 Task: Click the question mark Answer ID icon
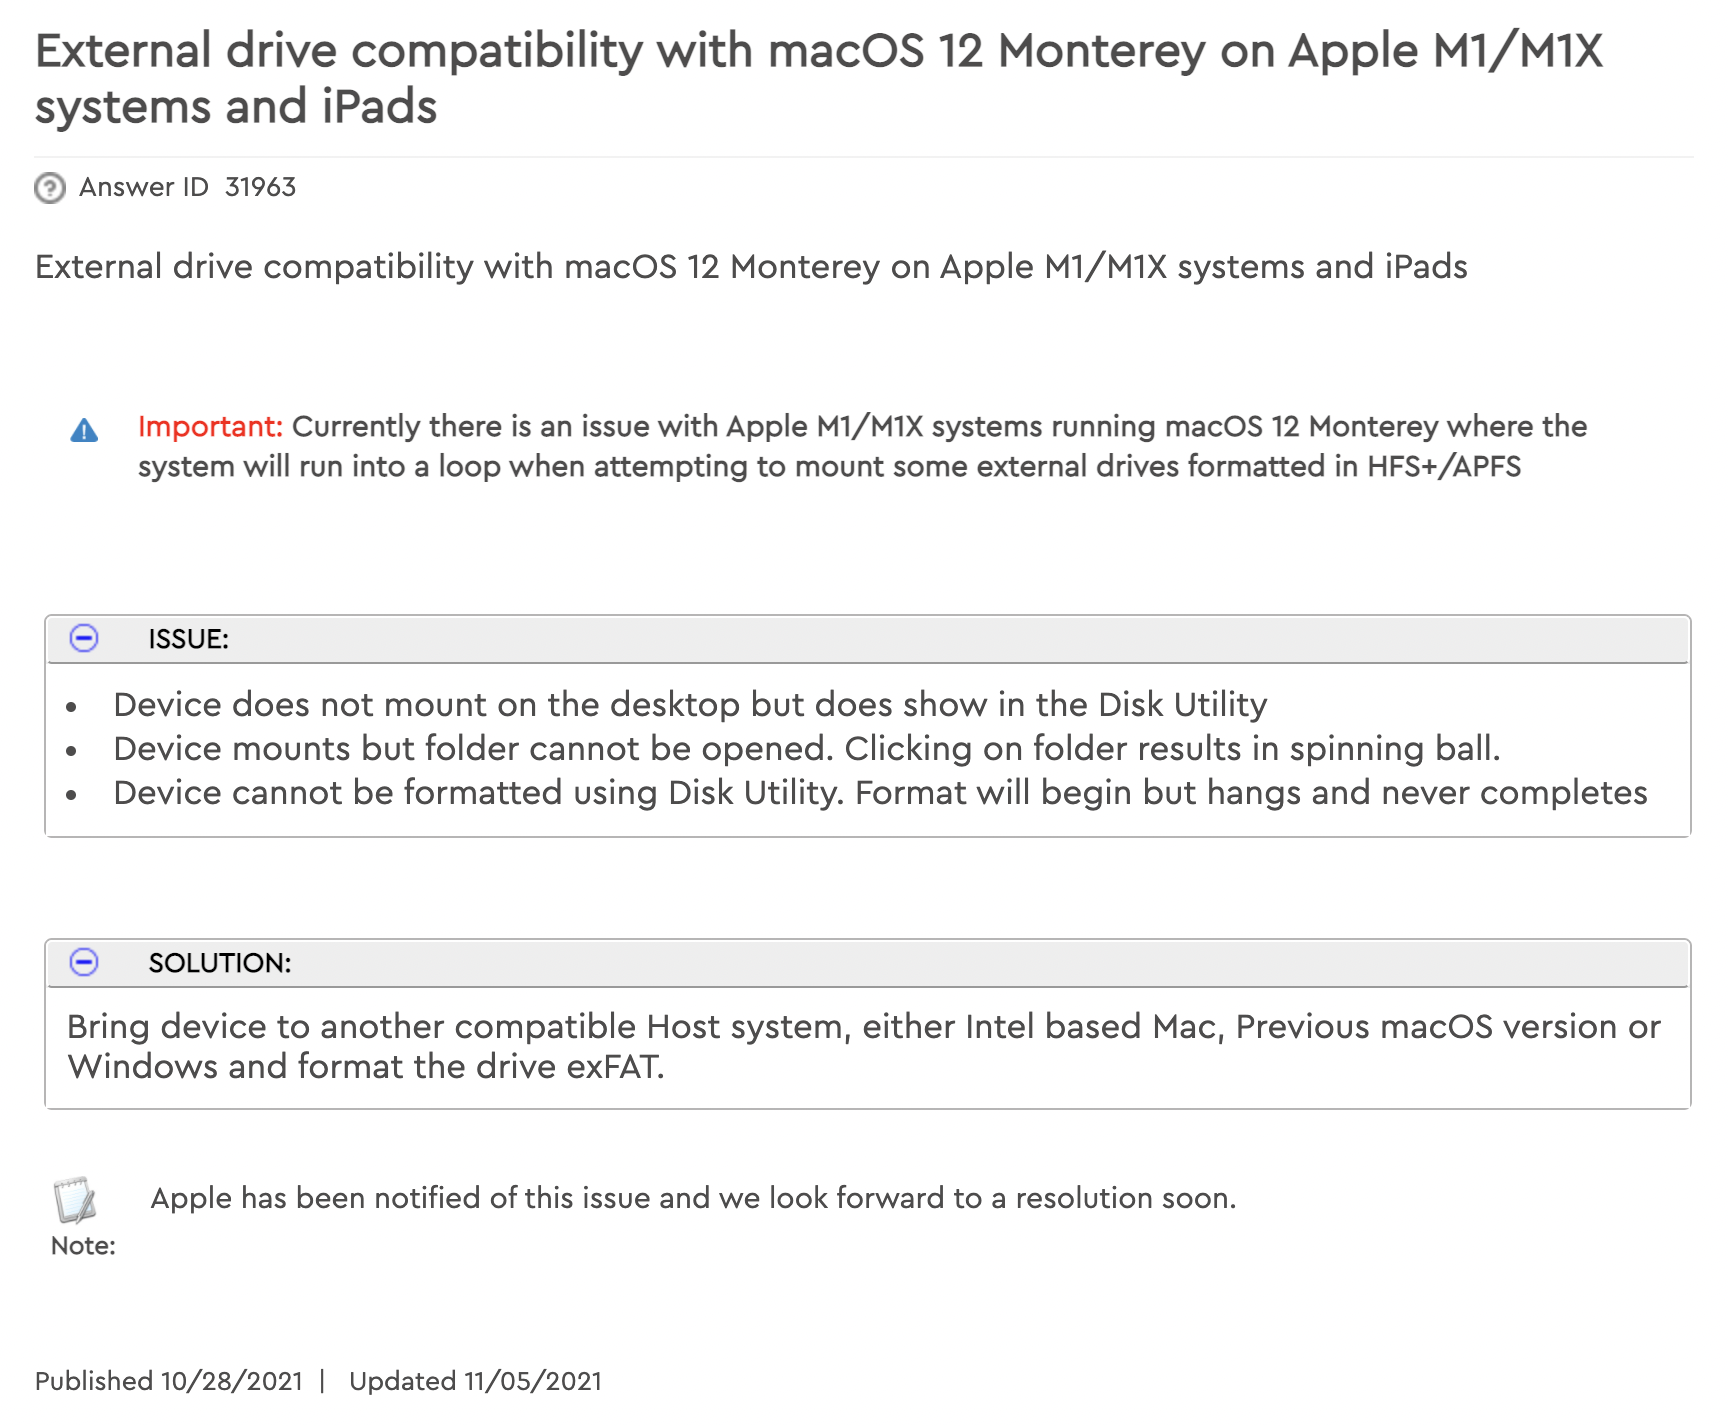point(50,188)
